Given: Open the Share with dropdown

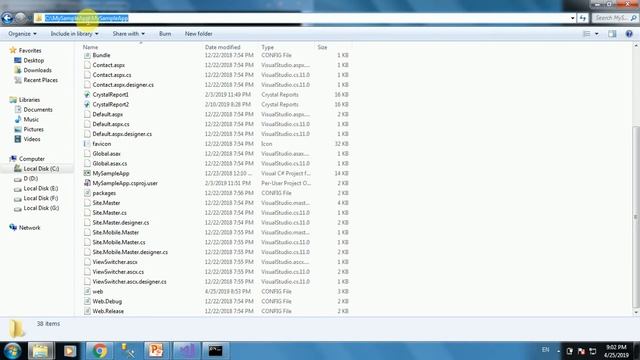Looking at the screenshot, I should (x=129, y=34).
